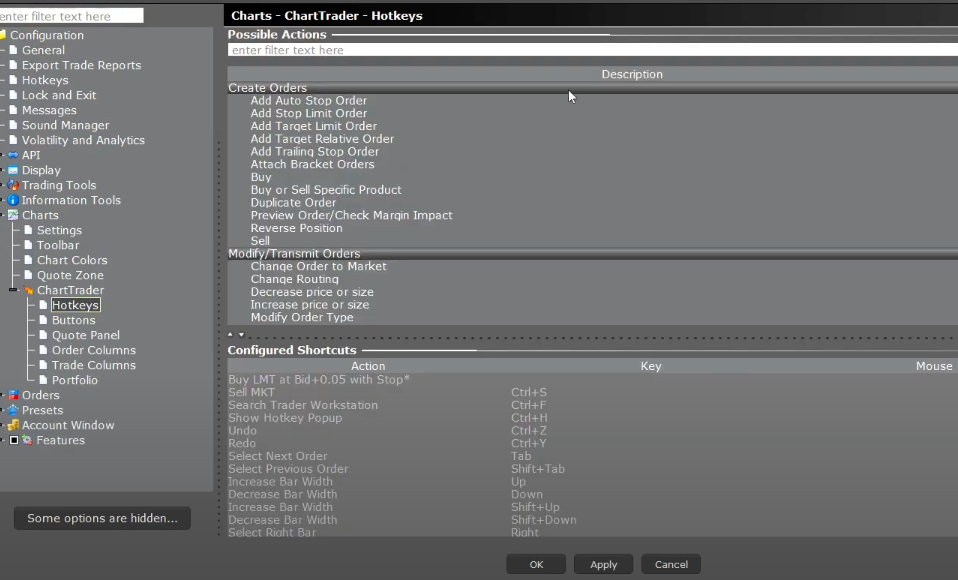This screenshot has height=580, width=958.
Task: Select the 'Add Stop Limit Order' action
Action: click(x=309, y=113)
